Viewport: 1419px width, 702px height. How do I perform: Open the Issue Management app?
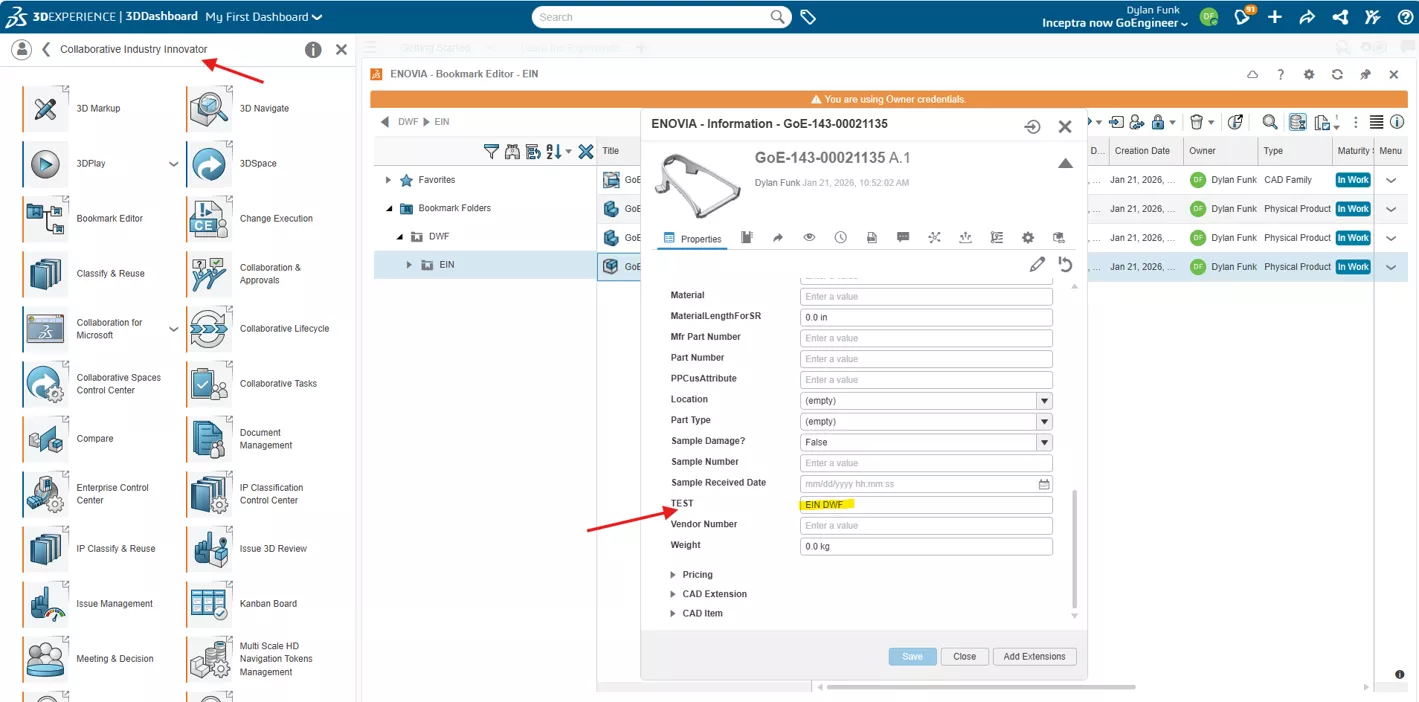(45, 603)
